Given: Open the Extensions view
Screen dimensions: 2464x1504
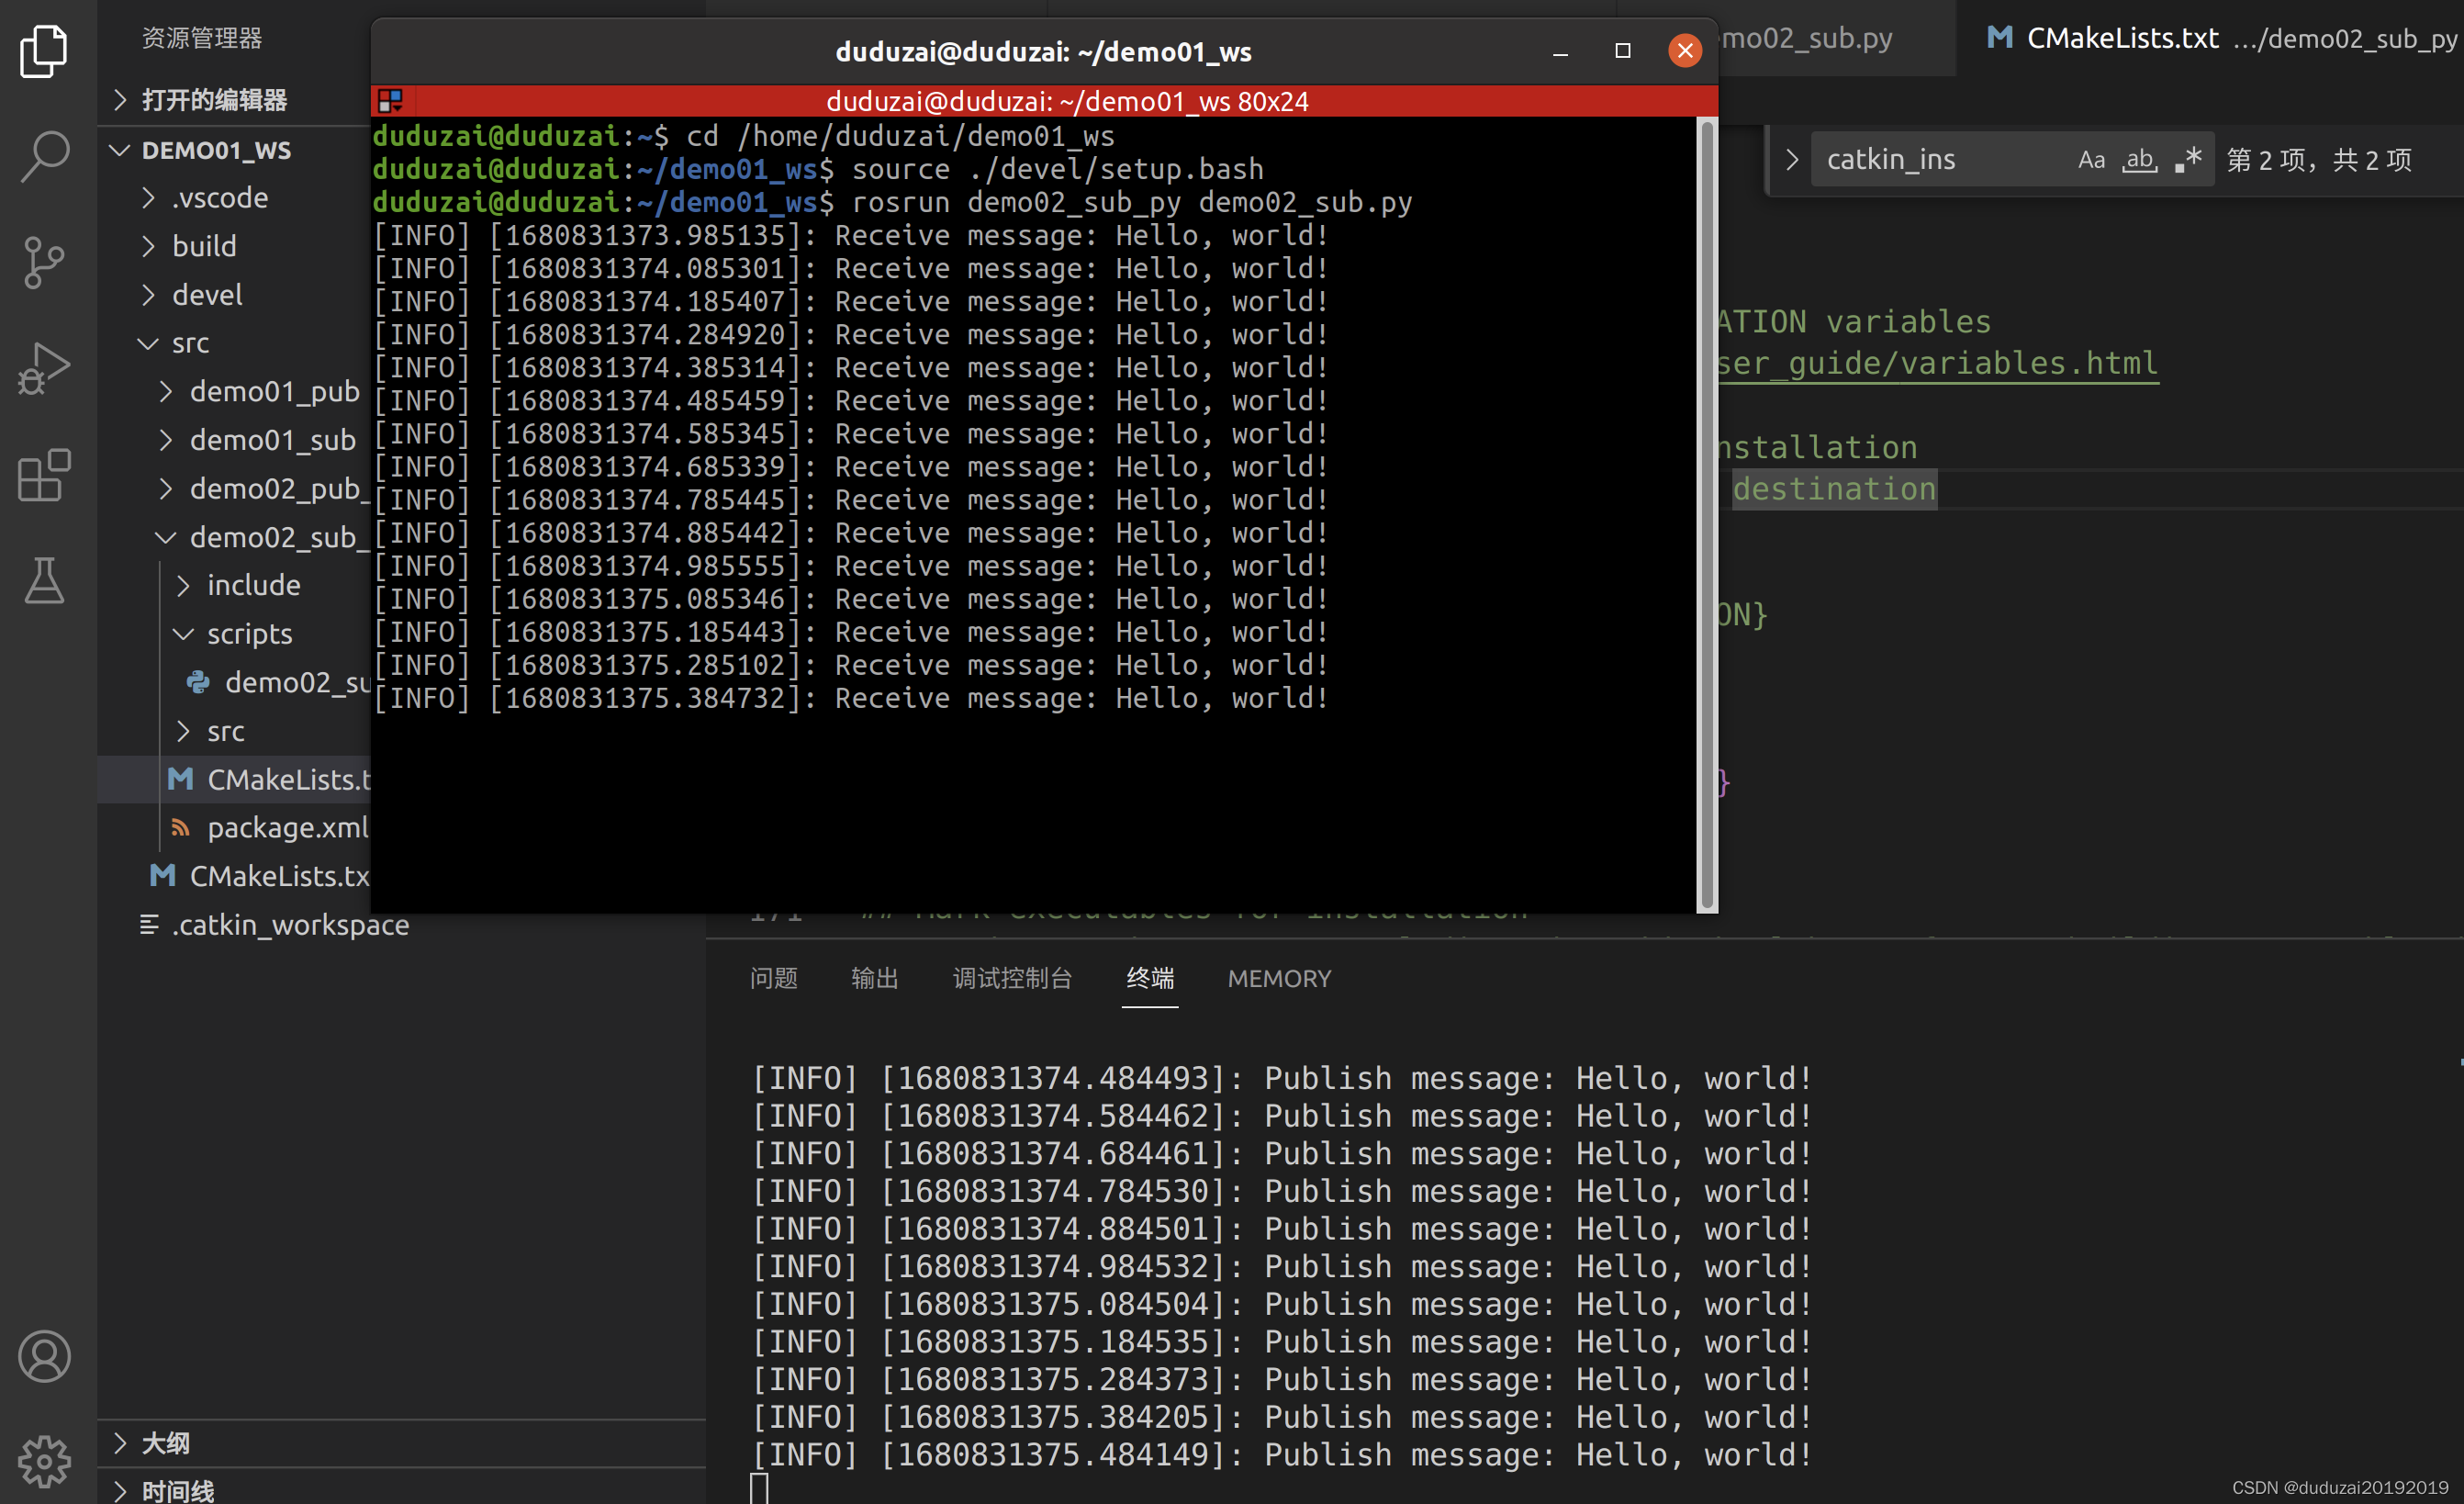Looking at the screenshot, I should 44,475.
